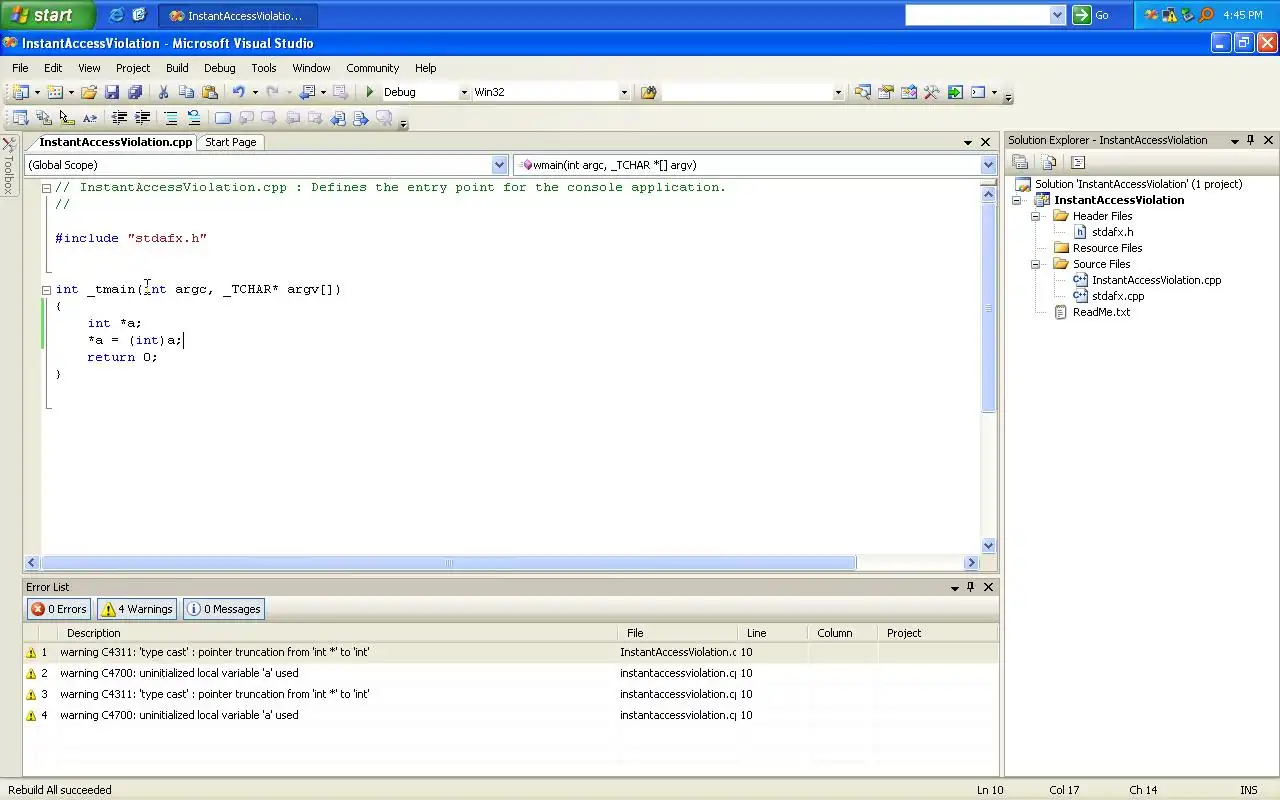Toggle auto-hide pin on Solution Explorer
The height and width of the screenshot is (800, 1280).
(1251, 140)
